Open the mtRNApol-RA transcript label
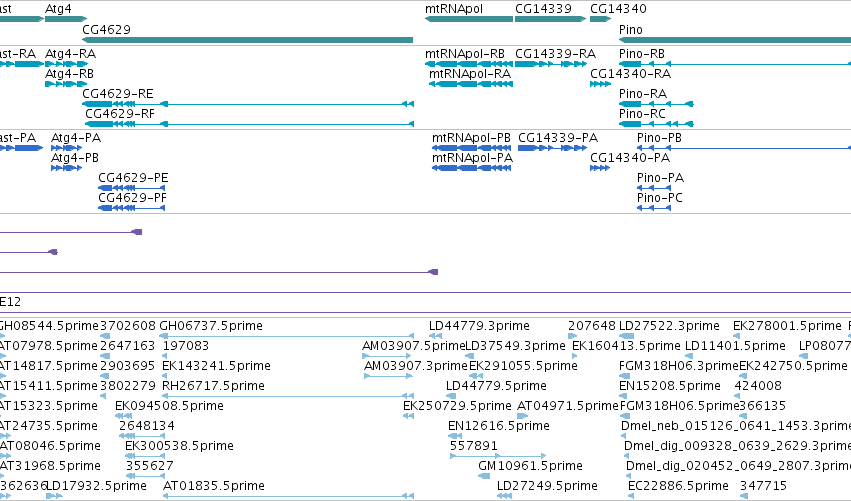This screenshot has width=851, height=501. click(470, 74)
